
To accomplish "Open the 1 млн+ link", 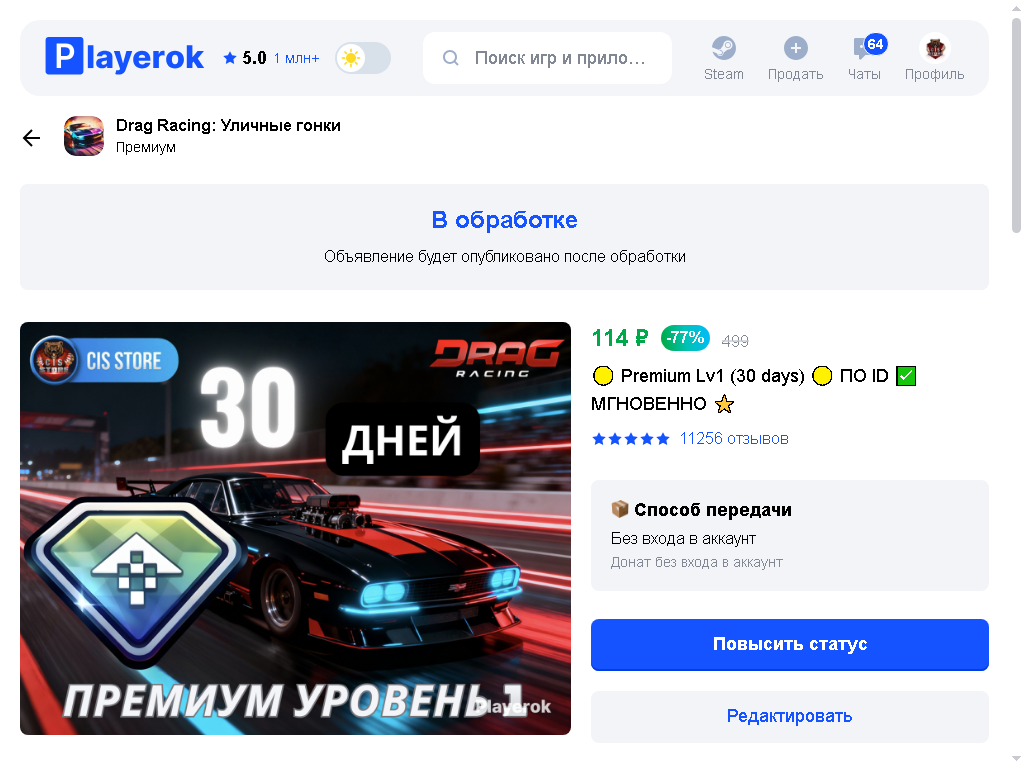I will click(296, 59).
